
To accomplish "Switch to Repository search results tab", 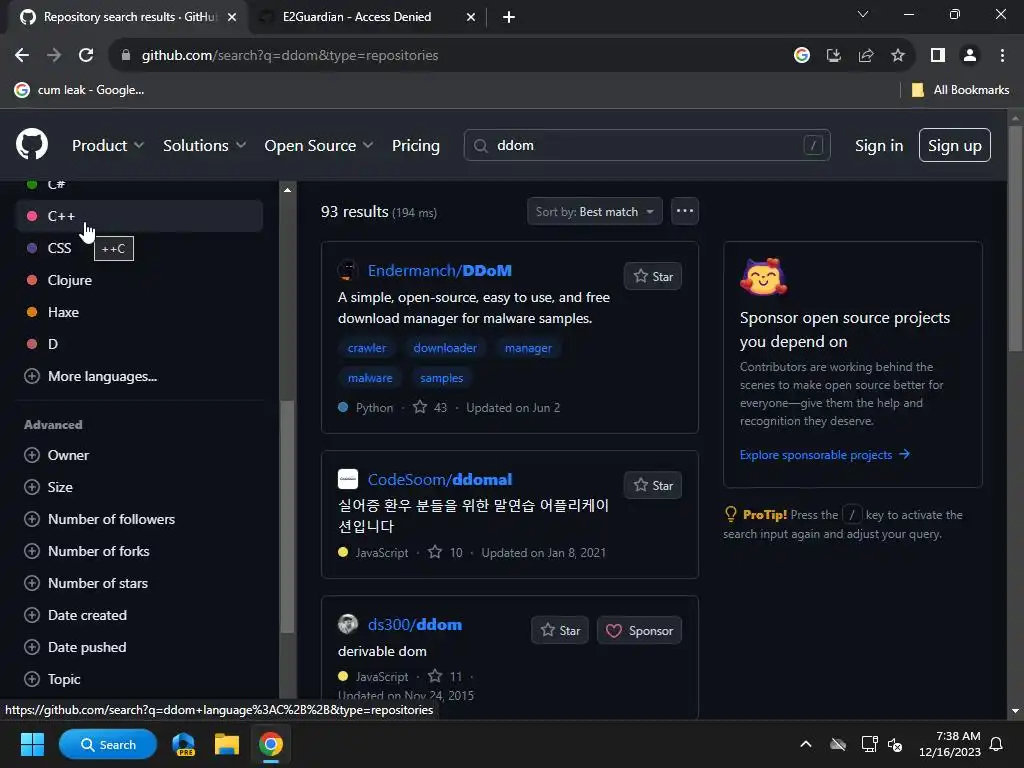I will coord(127,17).
